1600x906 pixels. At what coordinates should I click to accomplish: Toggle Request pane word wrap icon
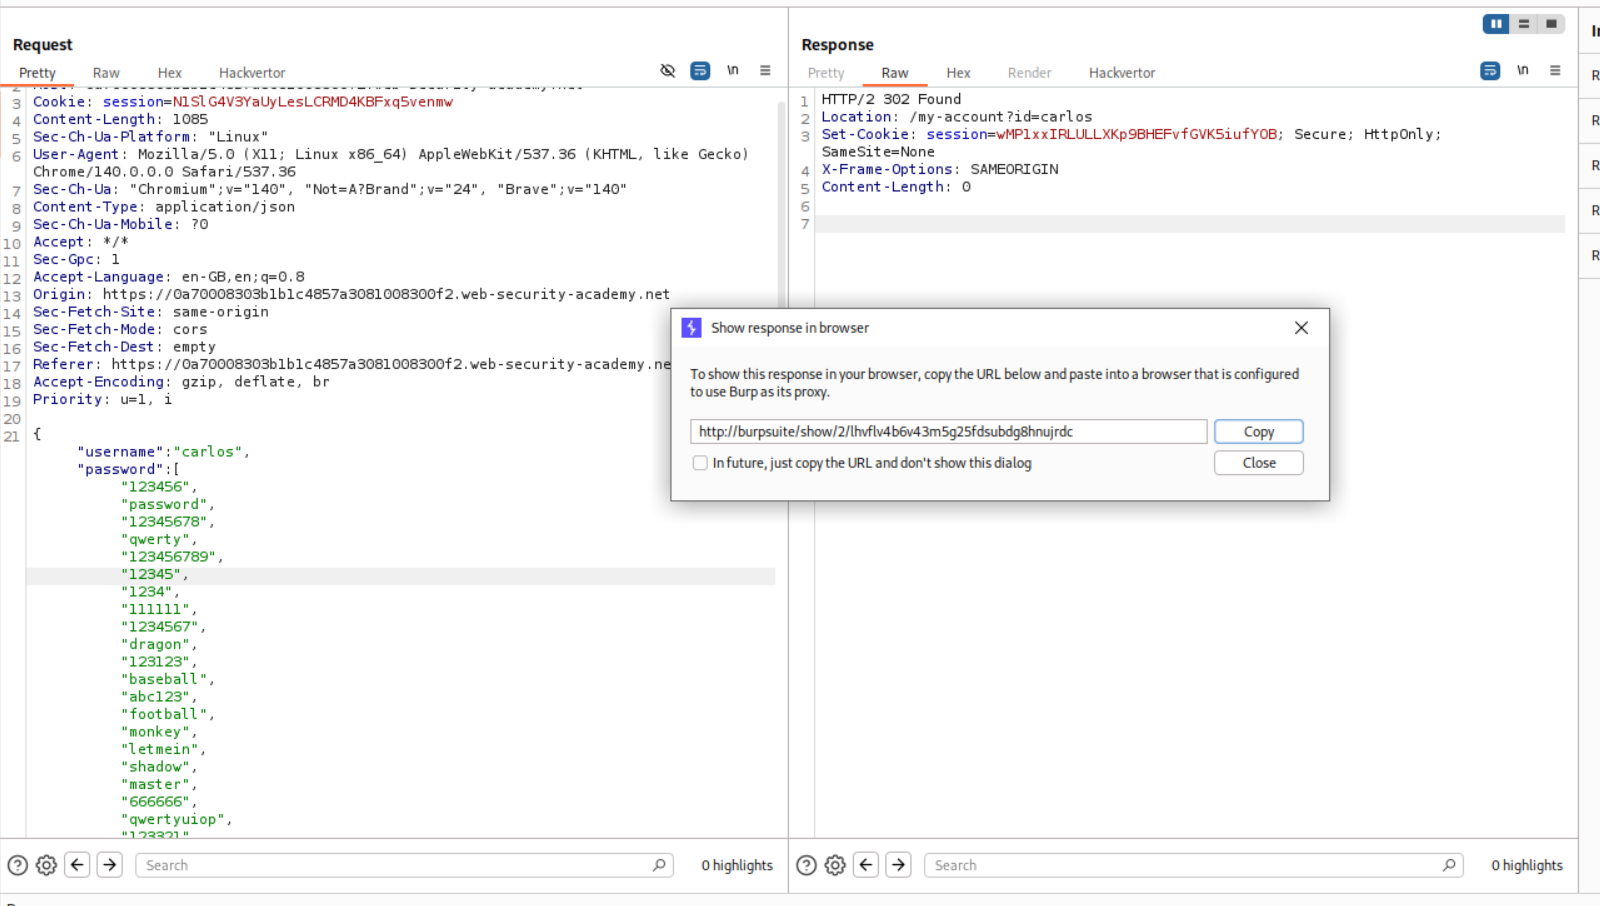click(x=700, y=71)
